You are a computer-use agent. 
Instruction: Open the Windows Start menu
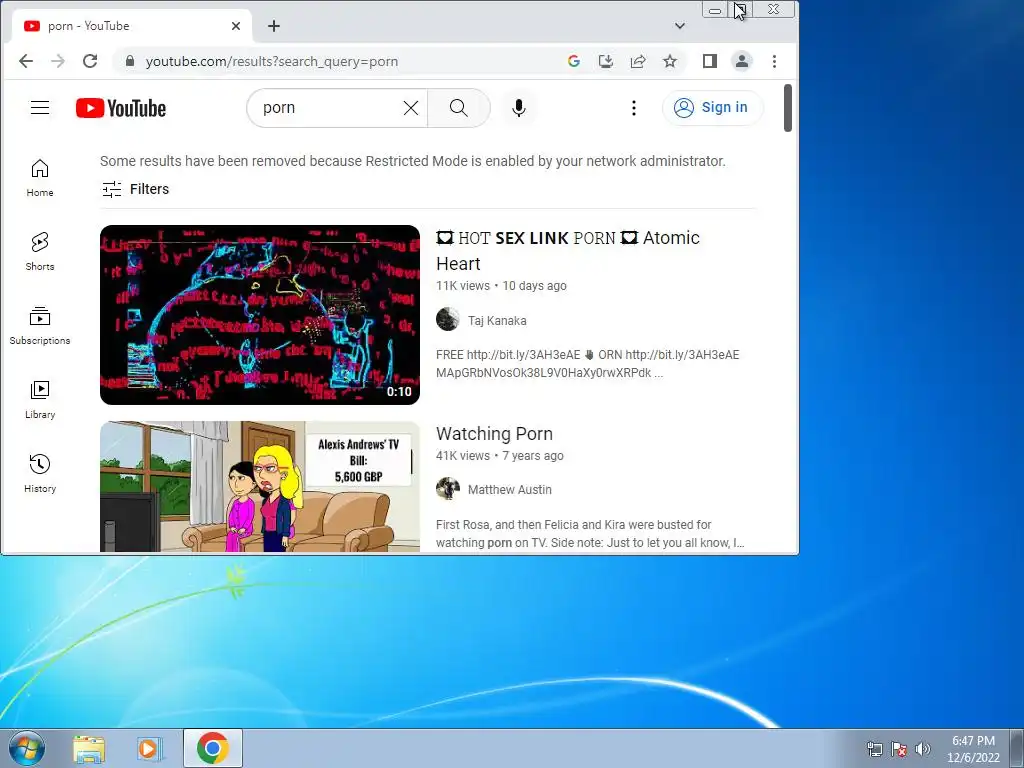tap(26, 748)
